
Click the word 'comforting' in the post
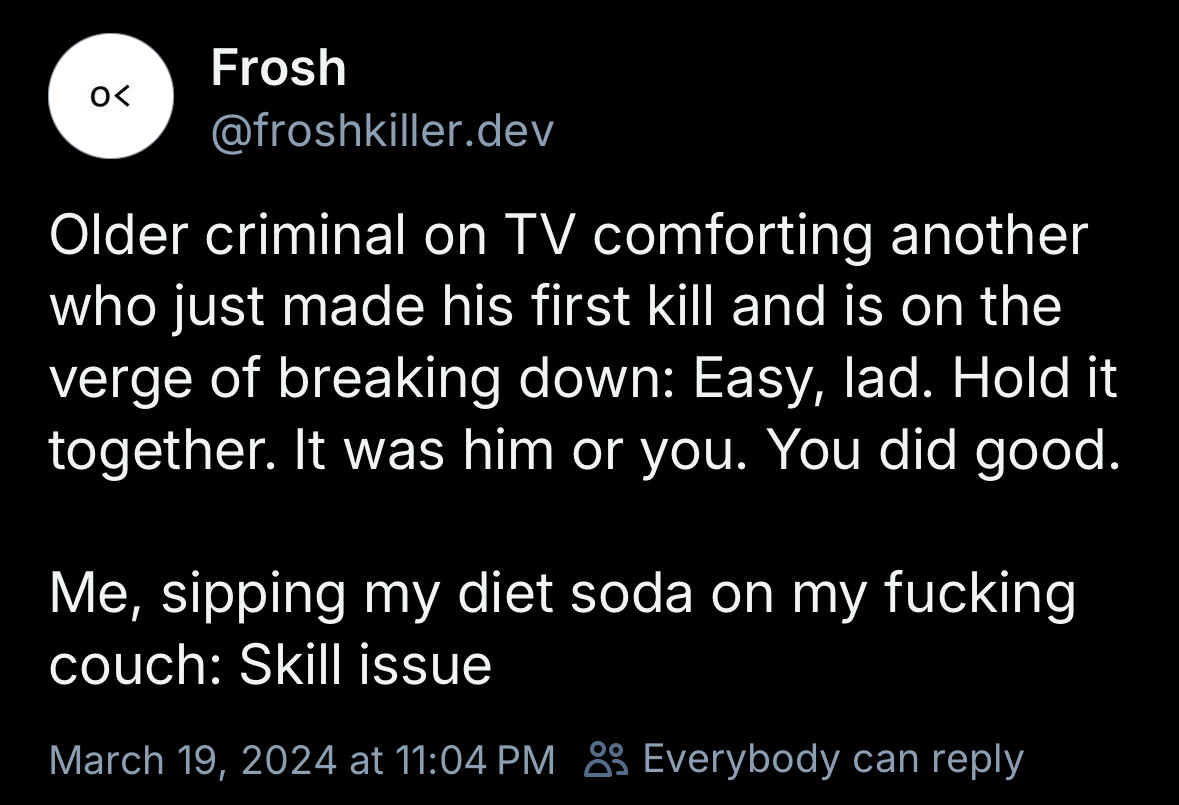coord(733,236)
